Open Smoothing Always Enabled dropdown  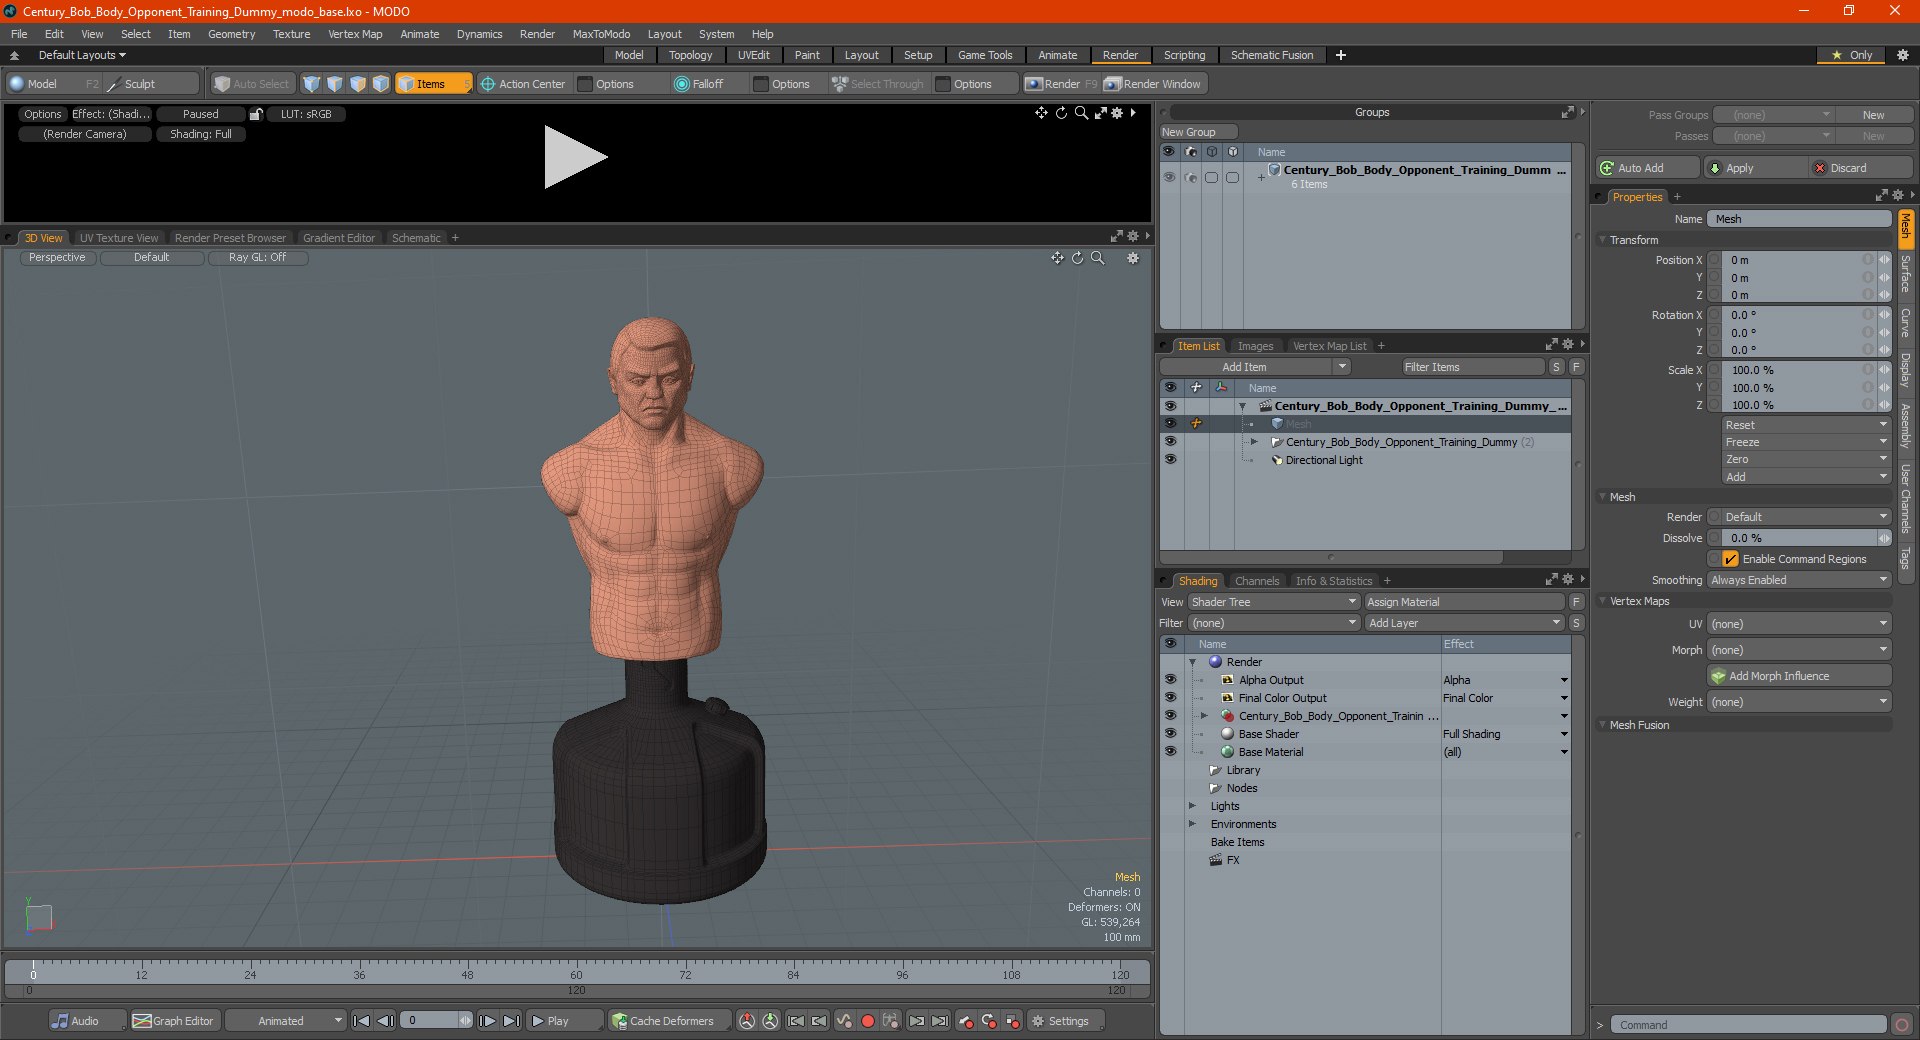coord(1799,580)
